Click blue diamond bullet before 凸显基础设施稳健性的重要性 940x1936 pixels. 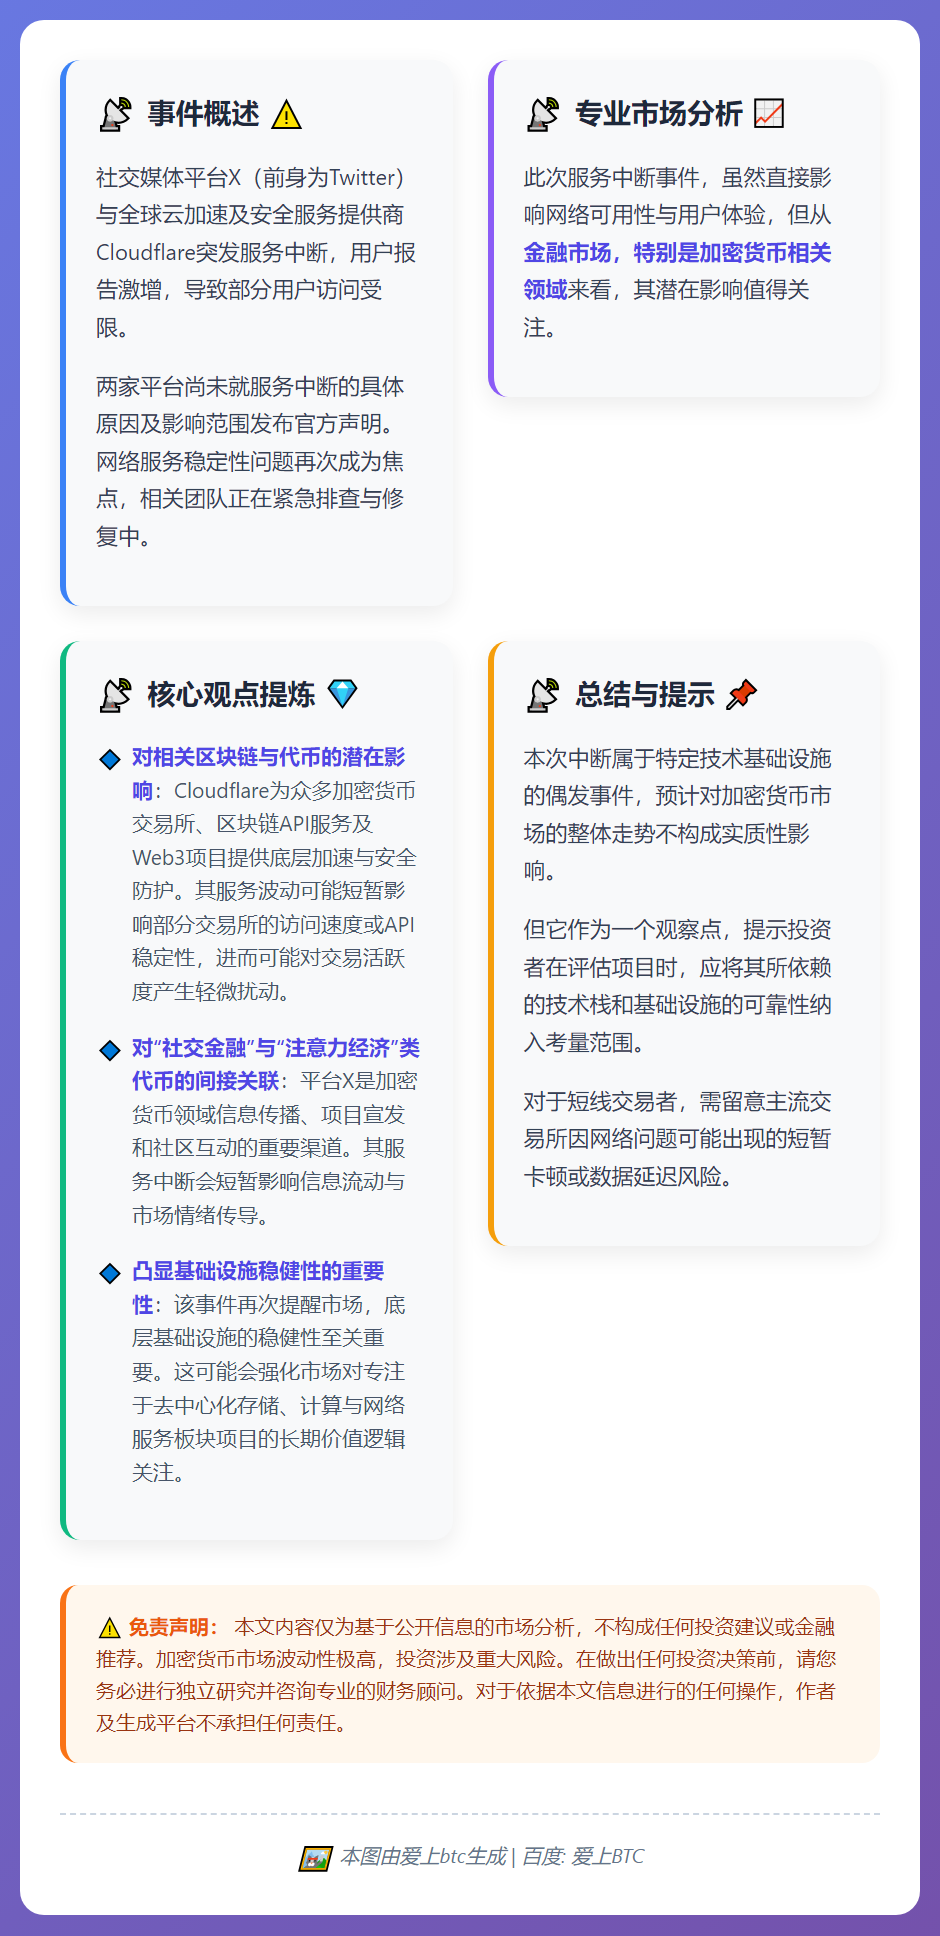pyautogui.click(x=110, y=1273)
